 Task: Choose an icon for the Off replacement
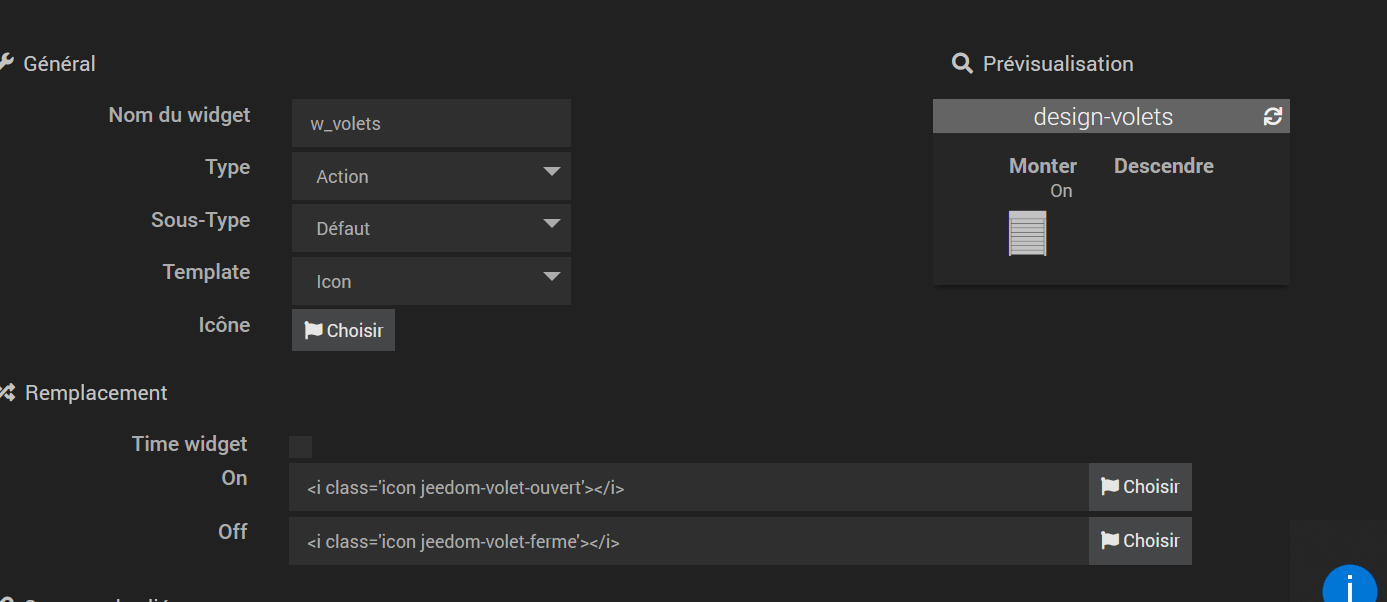[1140, 541]
